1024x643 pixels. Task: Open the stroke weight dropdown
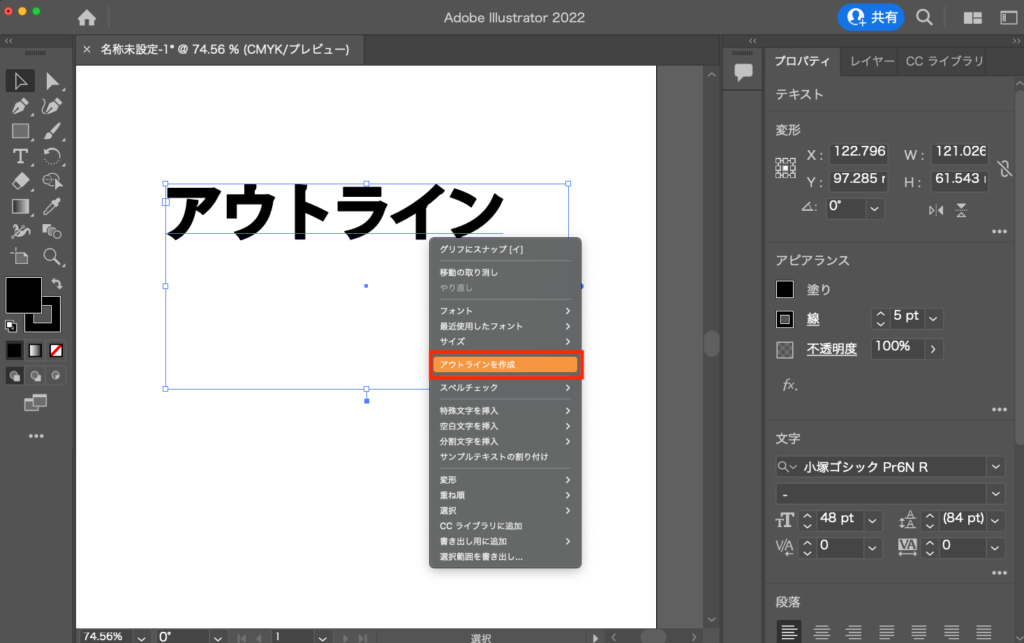pyautogui.click(x=933, y=318)
